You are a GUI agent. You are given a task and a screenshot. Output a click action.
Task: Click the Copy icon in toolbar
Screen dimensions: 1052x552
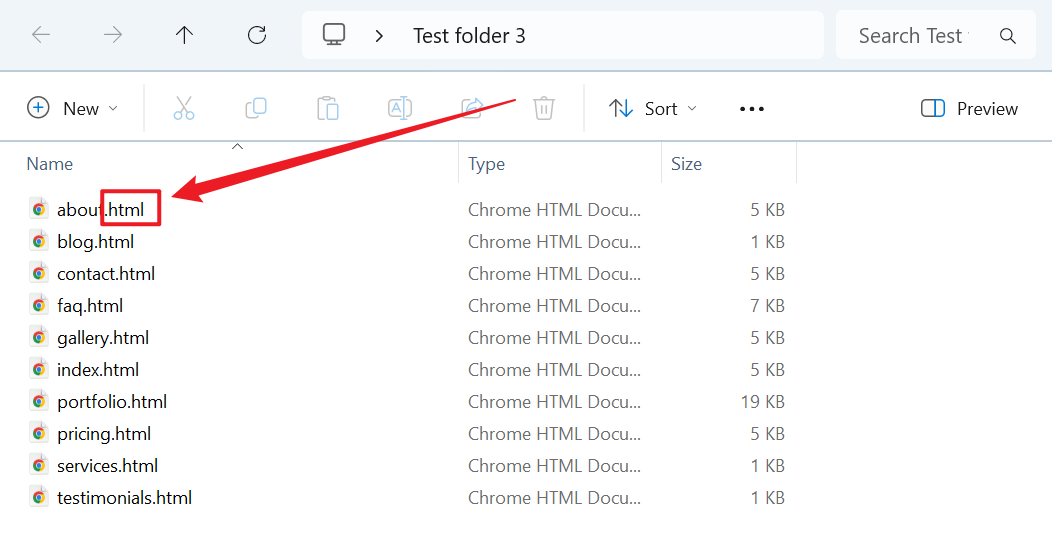[256, 108]
